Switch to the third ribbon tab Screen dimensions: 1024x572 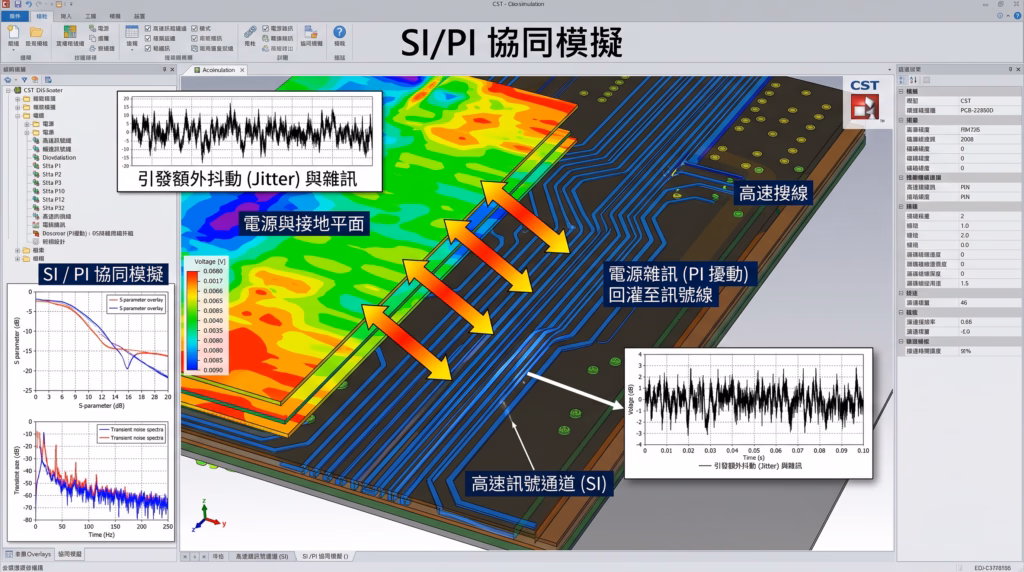click(66, 16)
